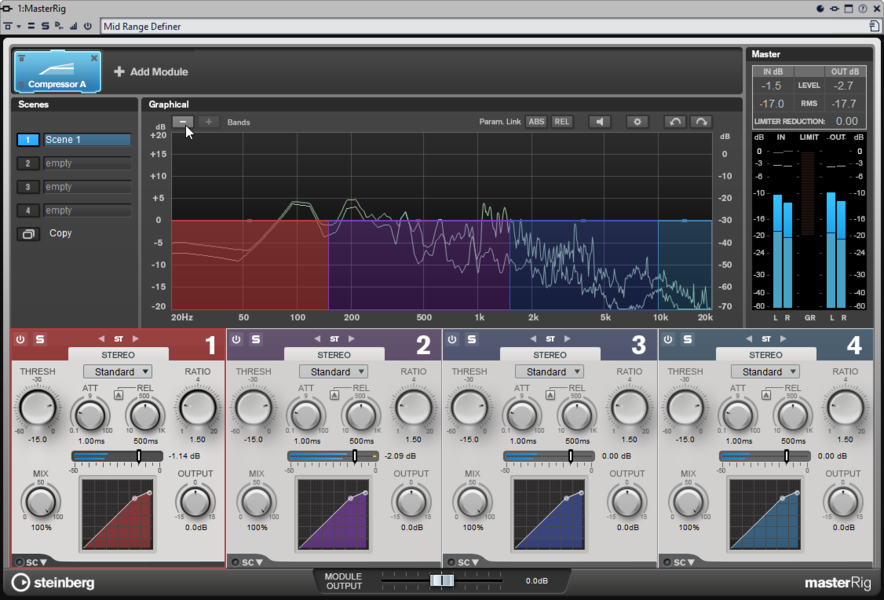Toggle auto release A in band 1
Image resolution: width=884 pixels, height=600 pixels.
[x=118, y=395]
